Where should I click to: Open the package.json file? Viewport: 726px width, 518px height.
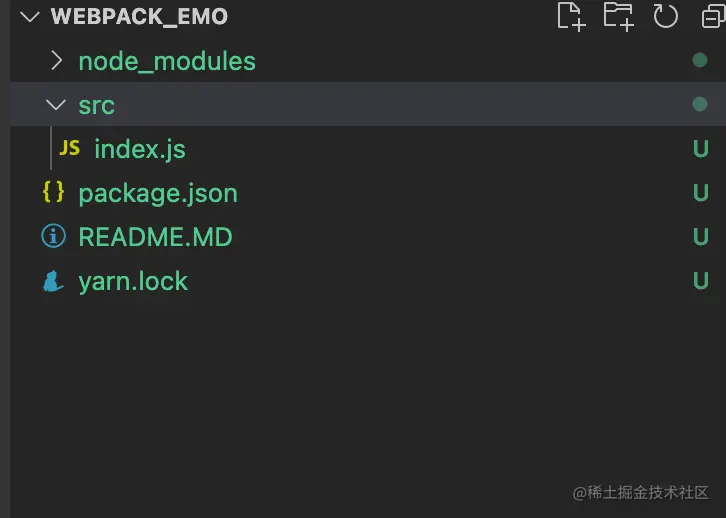158,193
